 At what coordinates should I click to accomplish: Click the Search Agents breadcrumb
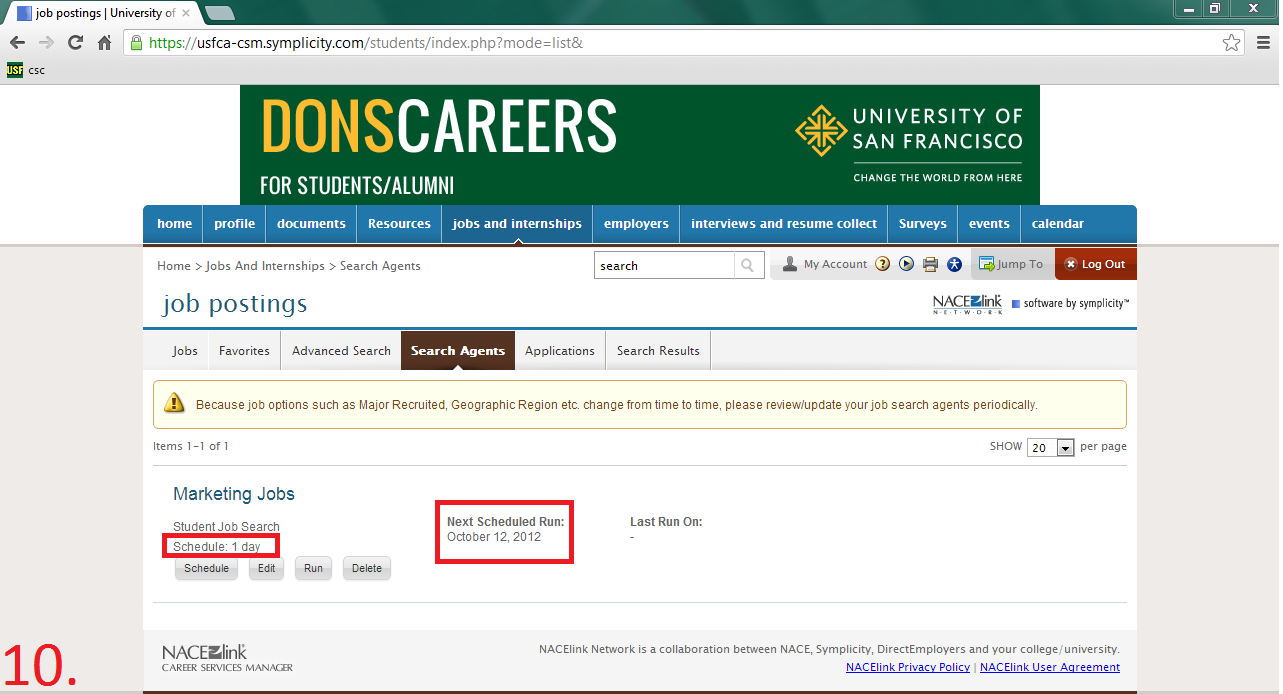pyautogui.click(x=380, y=266)
